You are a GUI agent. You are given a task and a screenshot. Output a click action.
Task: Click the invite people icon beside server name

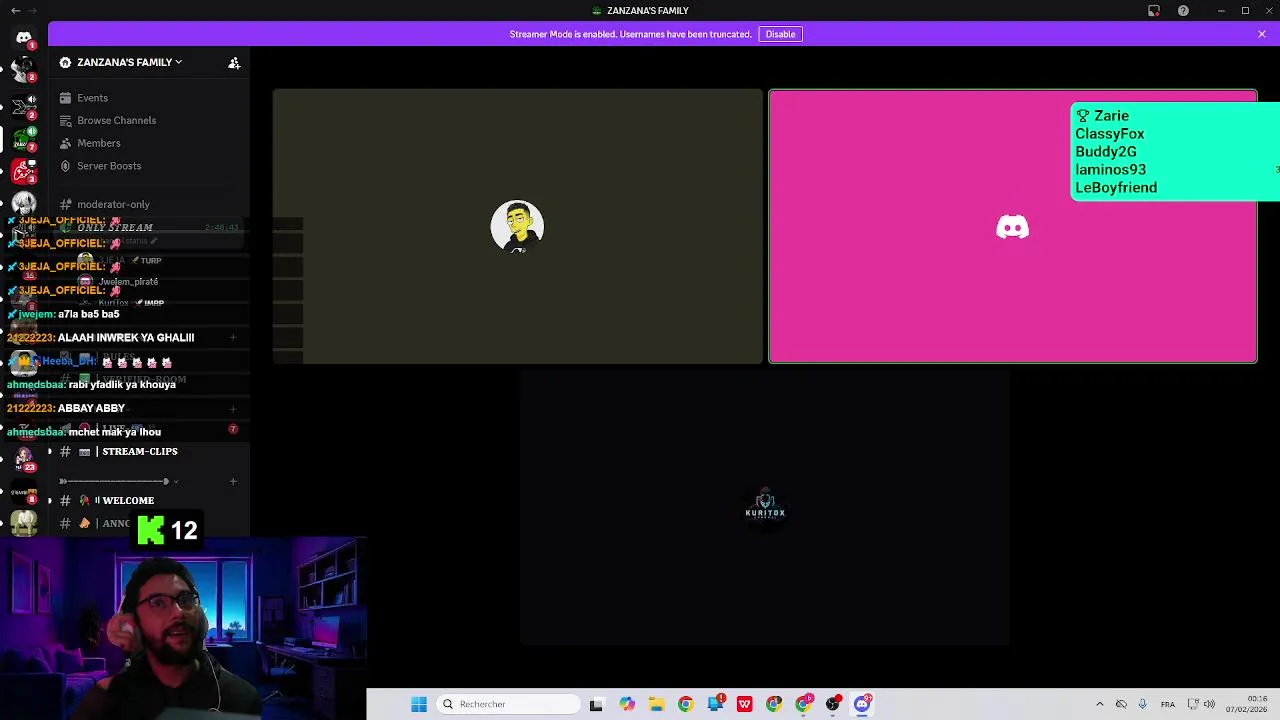pyautogui.click(x=234, y=62)
